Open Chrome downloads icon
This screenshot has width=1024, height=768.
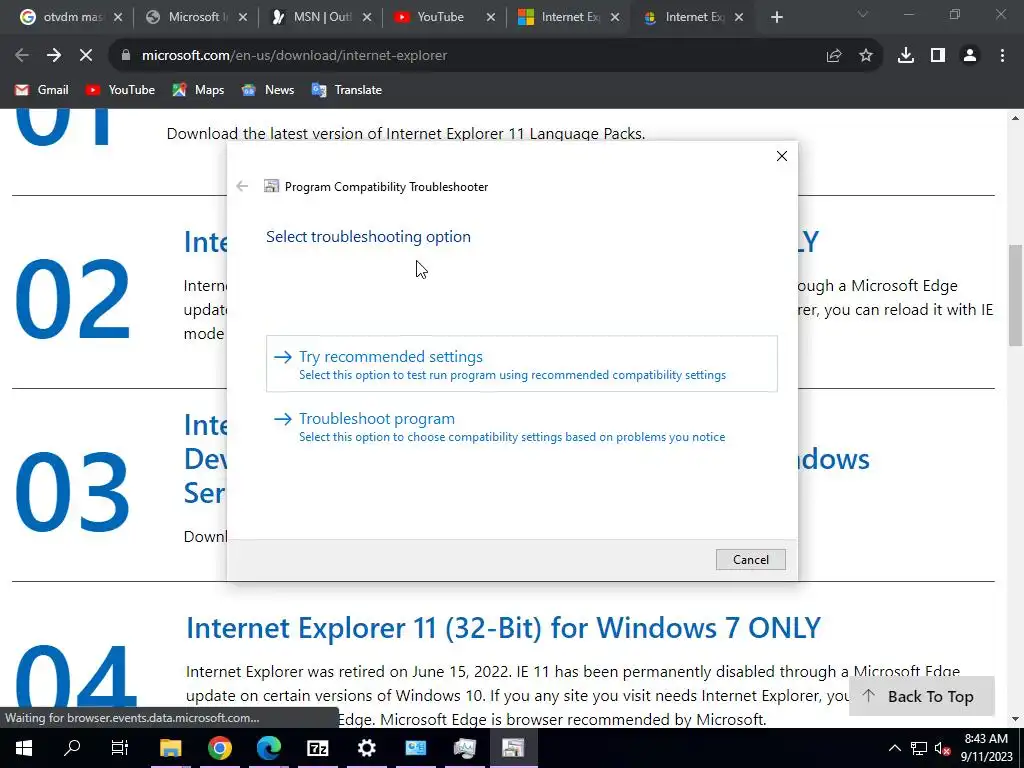point(906,56)
